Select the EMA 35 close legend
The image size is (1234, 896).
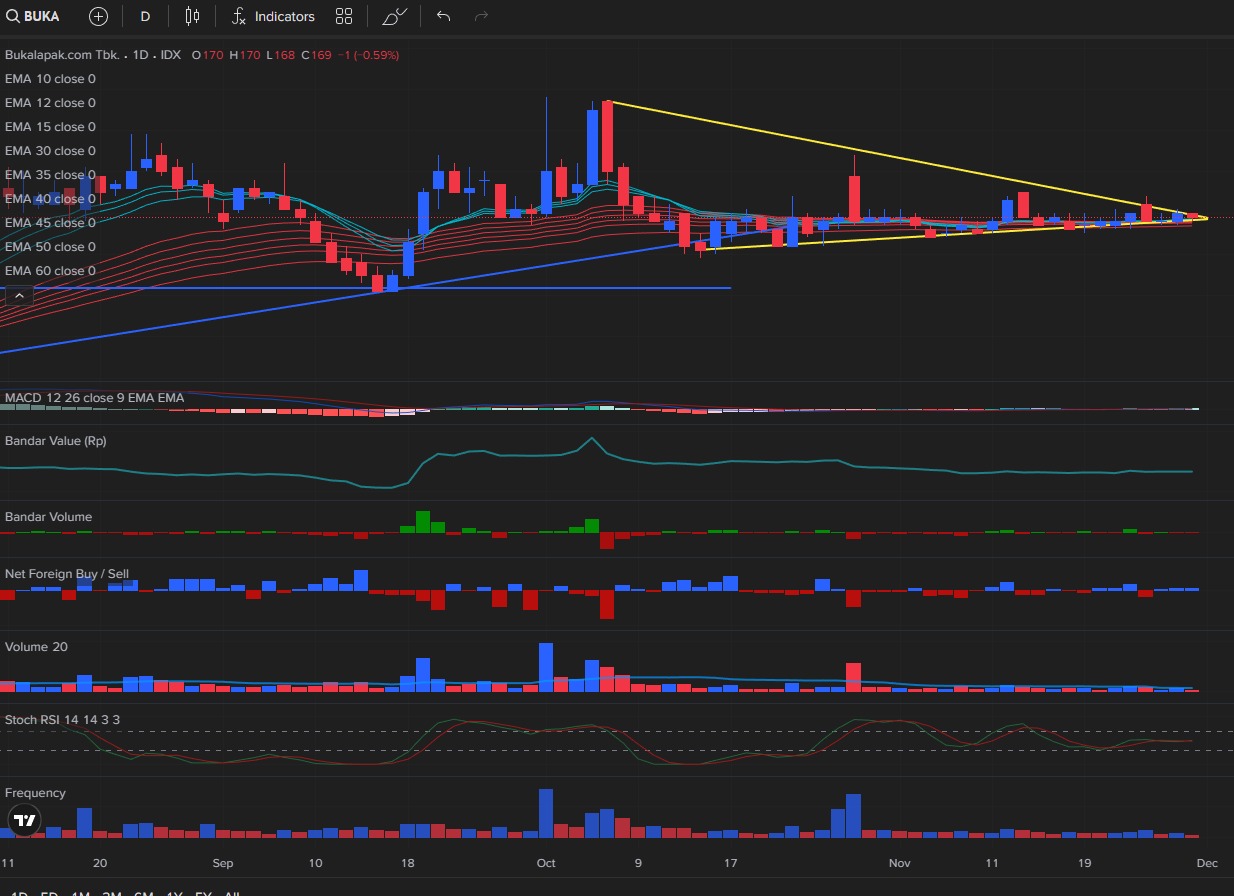50,175
